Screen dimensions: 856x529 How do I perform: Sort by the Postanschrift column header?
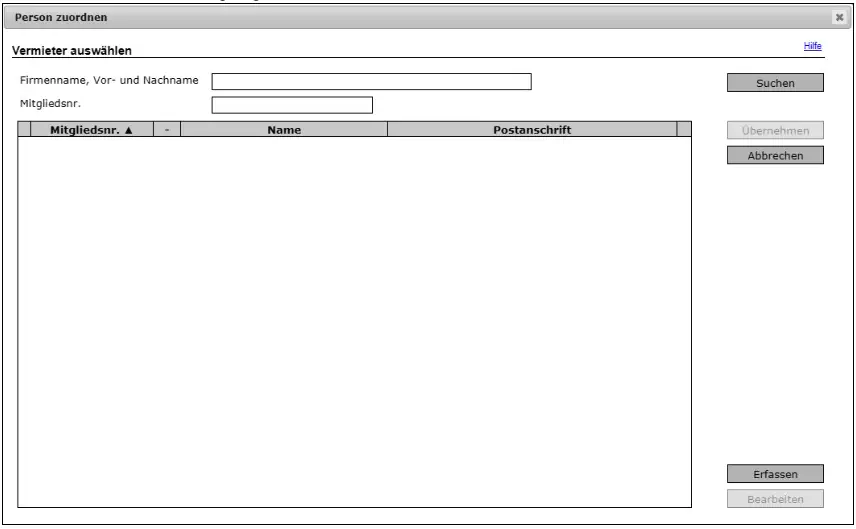coord(532,129)
